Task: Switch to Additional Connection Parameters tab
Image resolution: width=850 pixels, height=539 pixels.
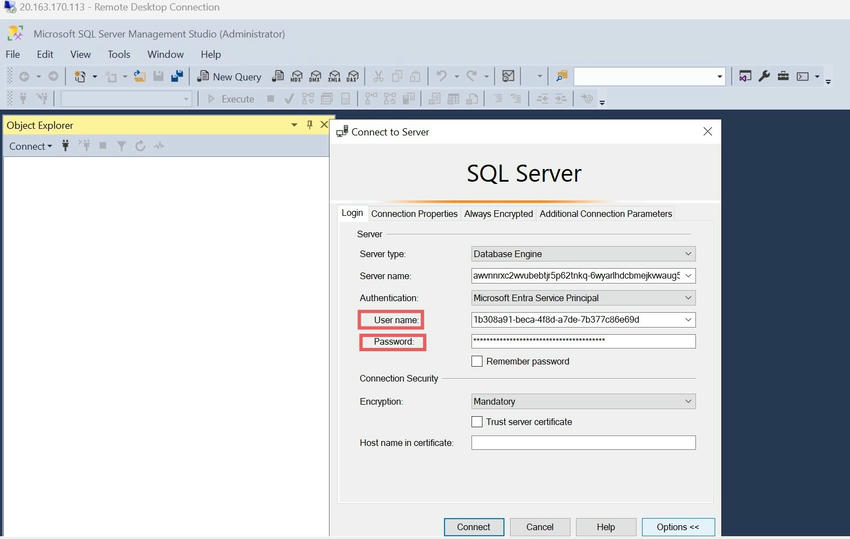Action: tap(606, 214)
